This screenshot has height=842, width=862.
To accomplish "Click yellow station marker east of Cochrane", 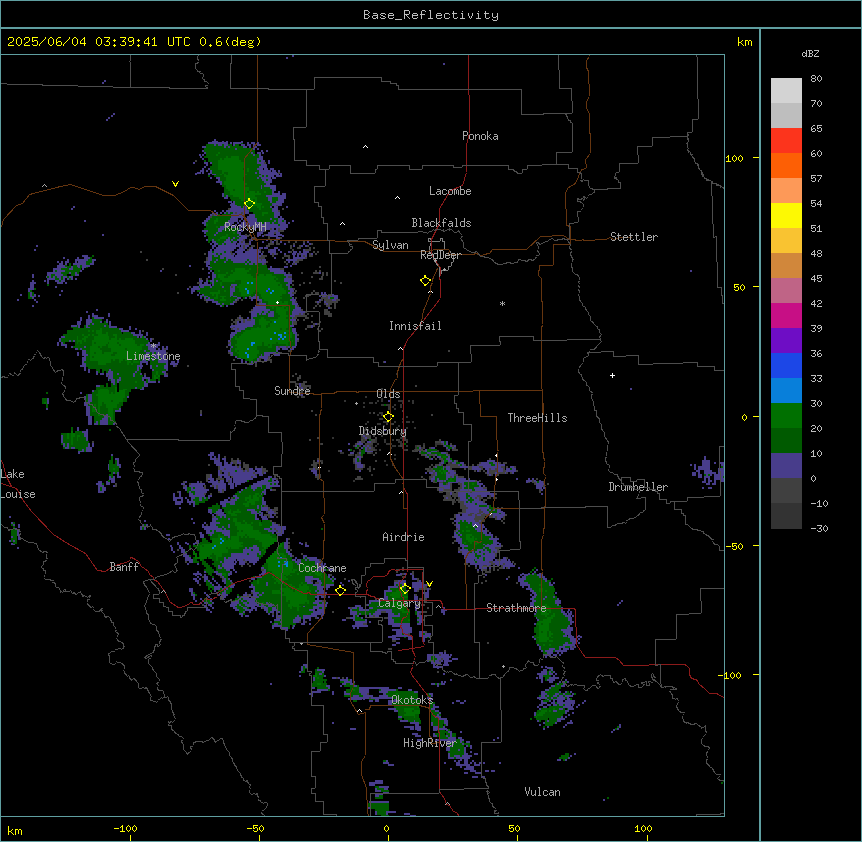I will click(340, 590).
